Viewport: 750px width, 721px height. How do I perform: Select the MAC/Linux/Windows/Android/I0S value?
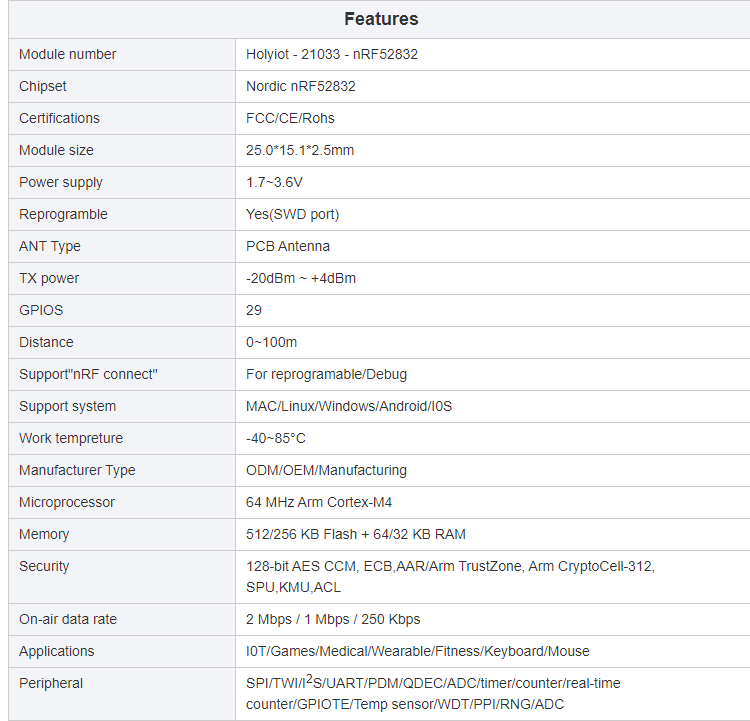tap(349, 406)
